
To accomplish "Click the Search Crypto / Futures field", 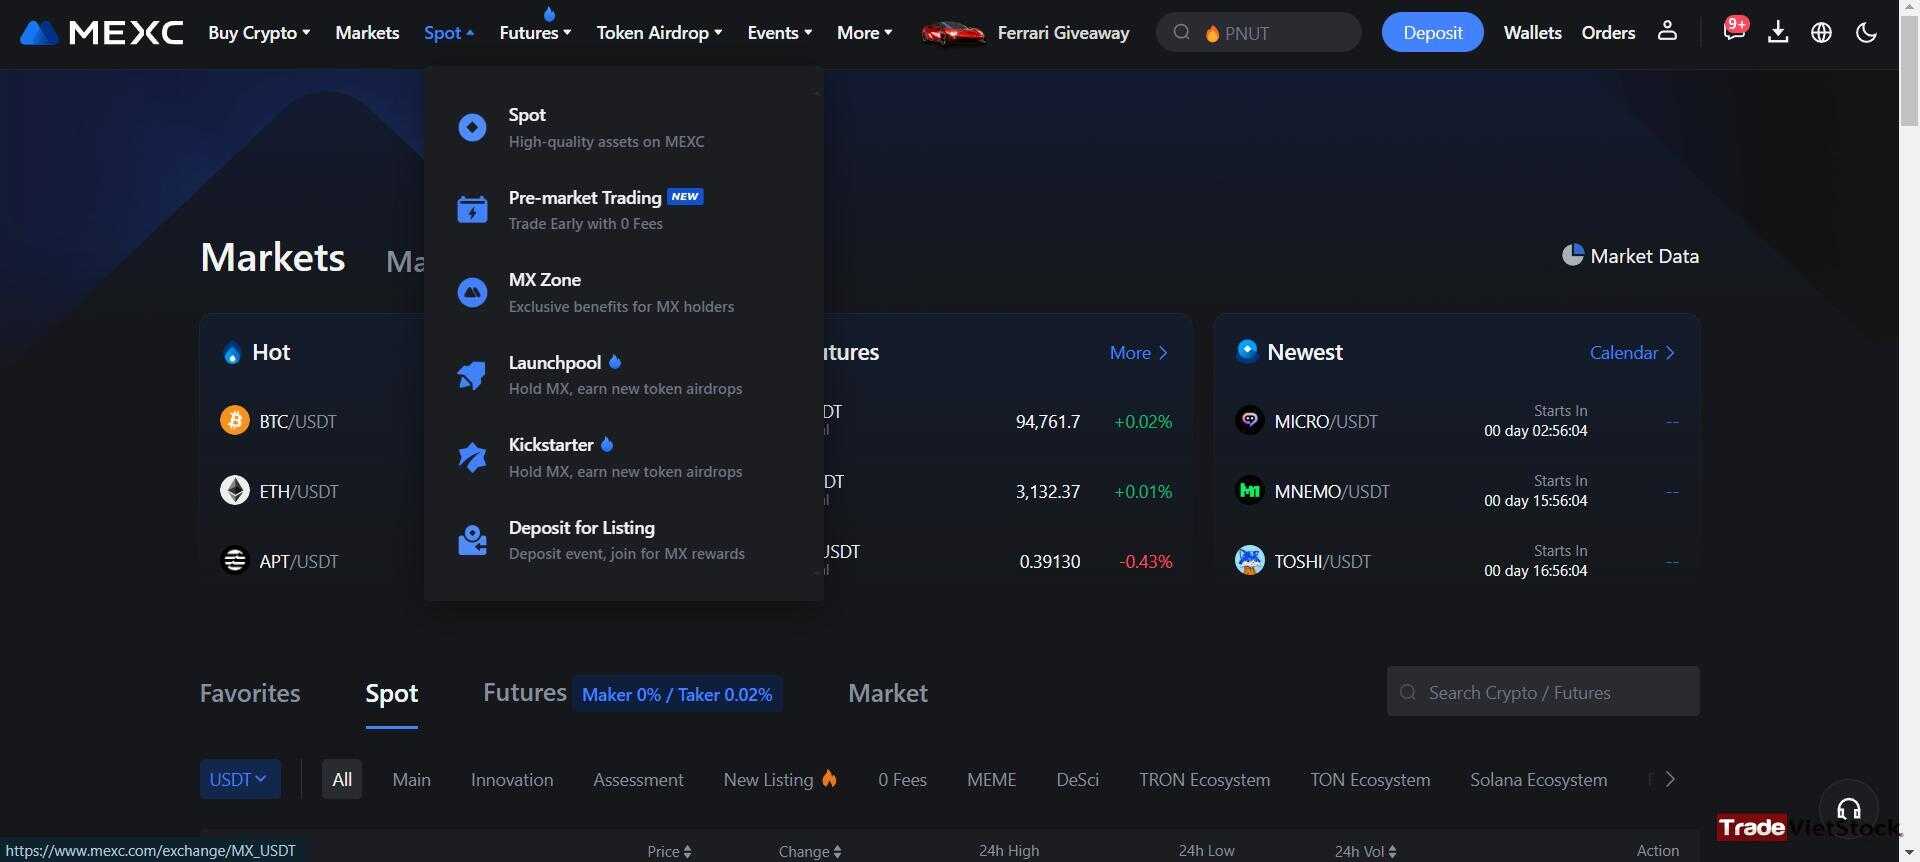I will coord(1543,691).
